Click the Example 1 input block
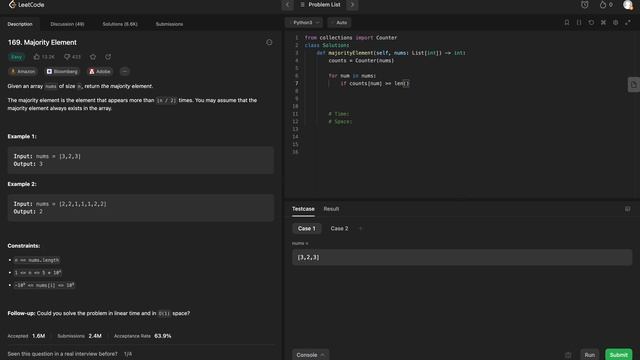 [x=140, y=160]
